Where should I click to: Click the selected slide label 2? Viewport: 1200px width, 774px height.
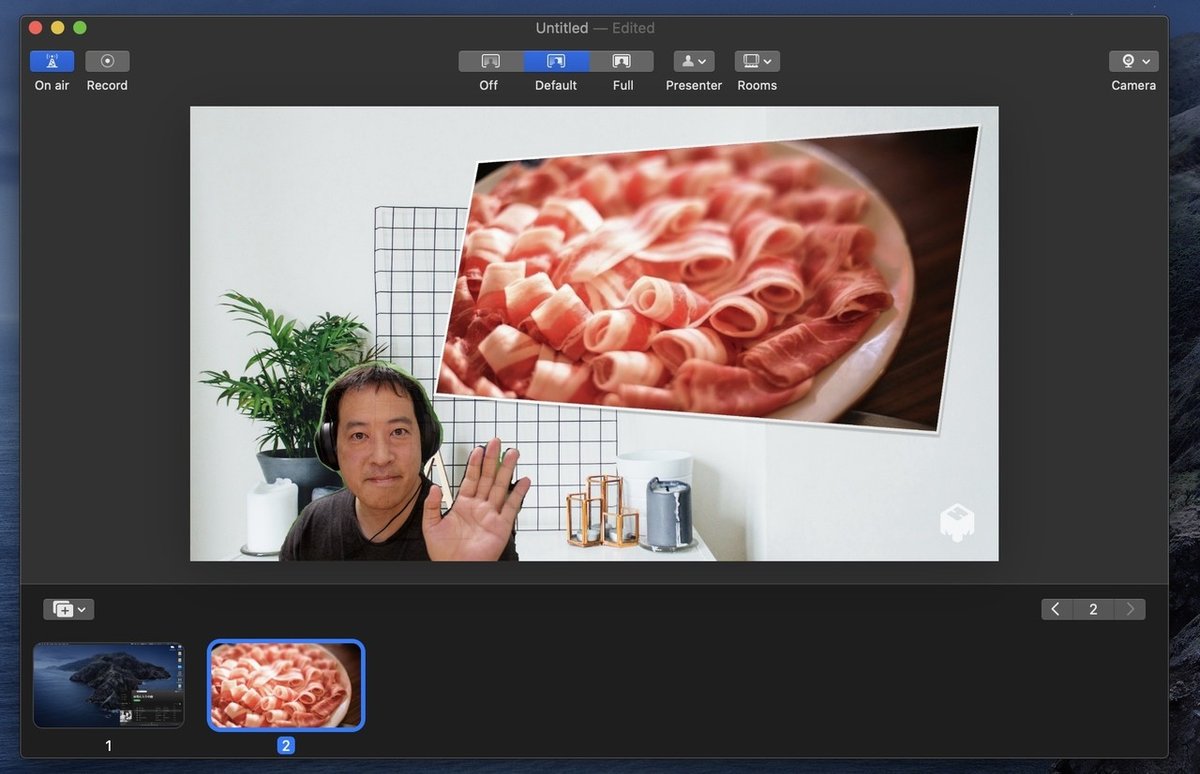point(286,746)
